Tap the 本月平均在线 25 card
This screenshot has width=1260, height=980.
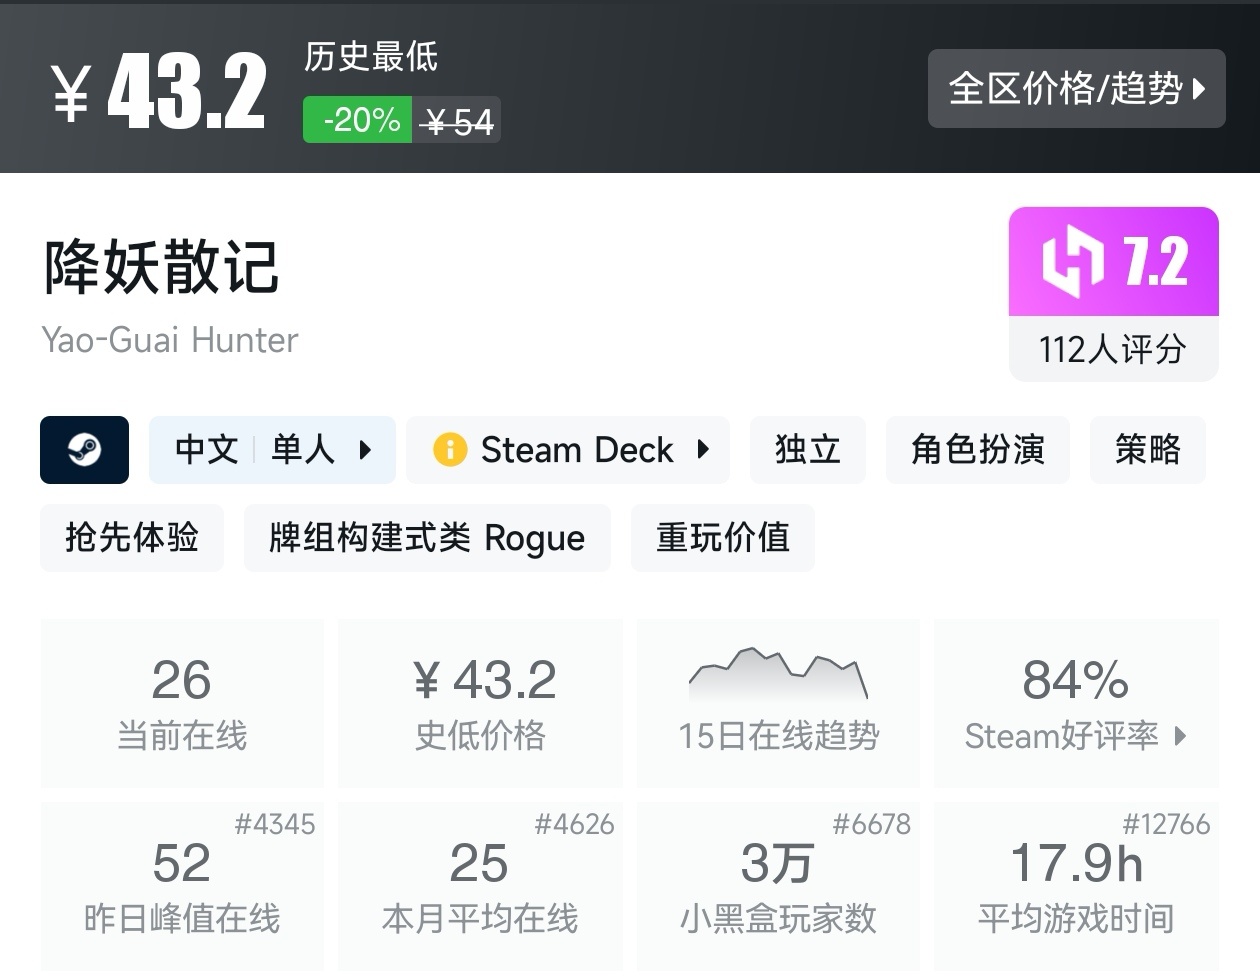480,886
